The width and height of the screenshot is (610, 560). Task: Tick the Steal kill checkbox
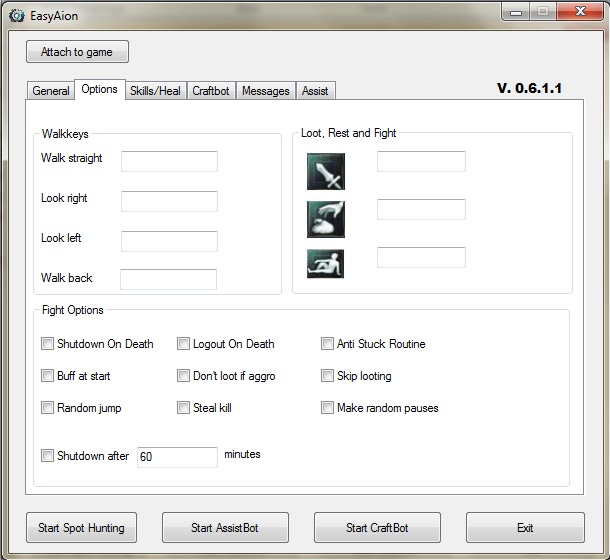coord(184,408)
